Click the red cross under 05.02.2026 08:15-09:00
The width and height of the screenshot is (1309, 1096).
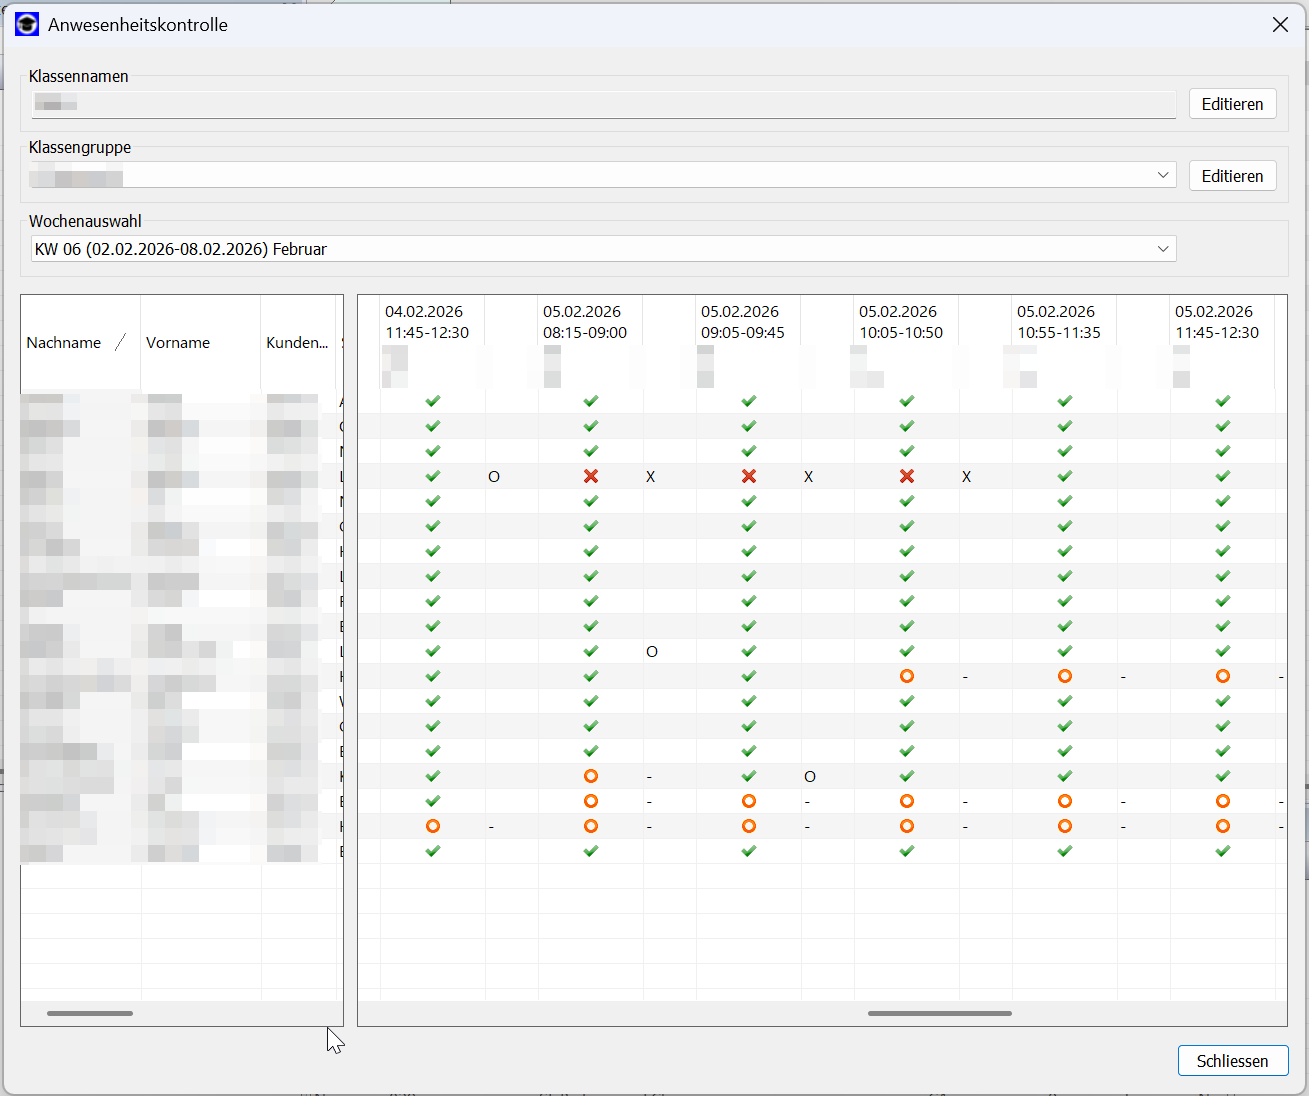tap(591, 476)
